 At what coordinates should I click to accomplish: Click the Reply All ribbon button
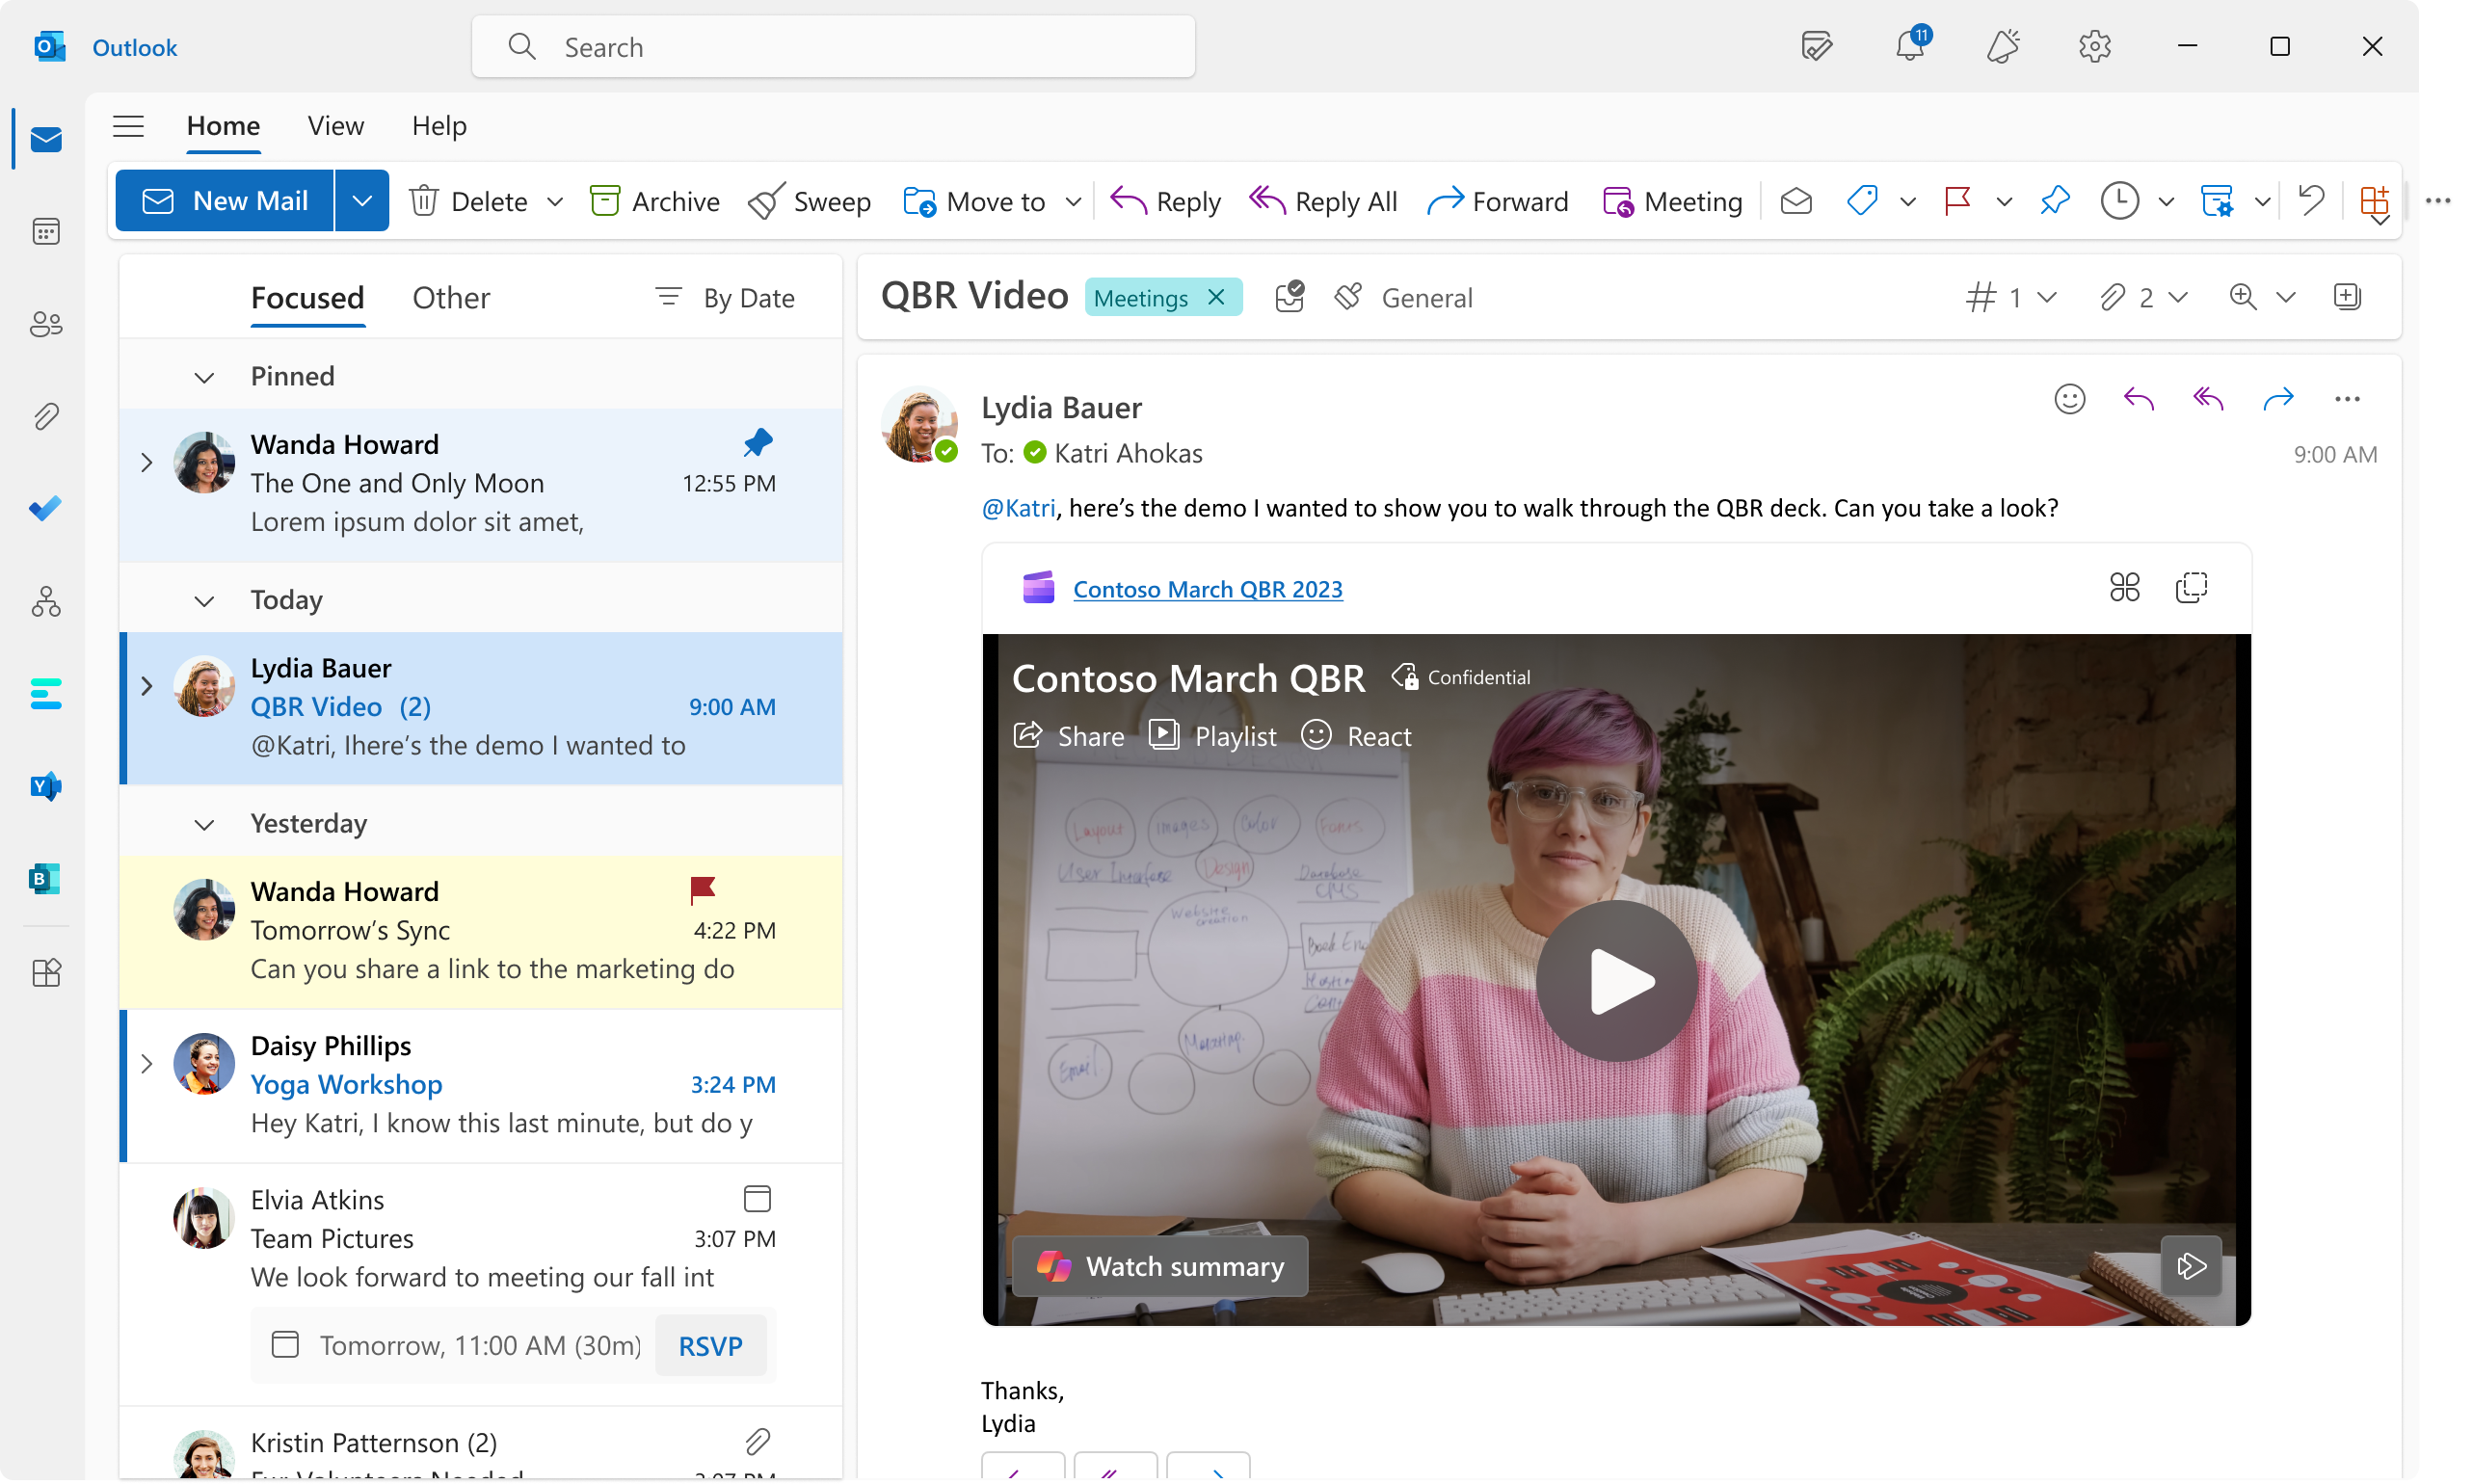(1323, 201)
